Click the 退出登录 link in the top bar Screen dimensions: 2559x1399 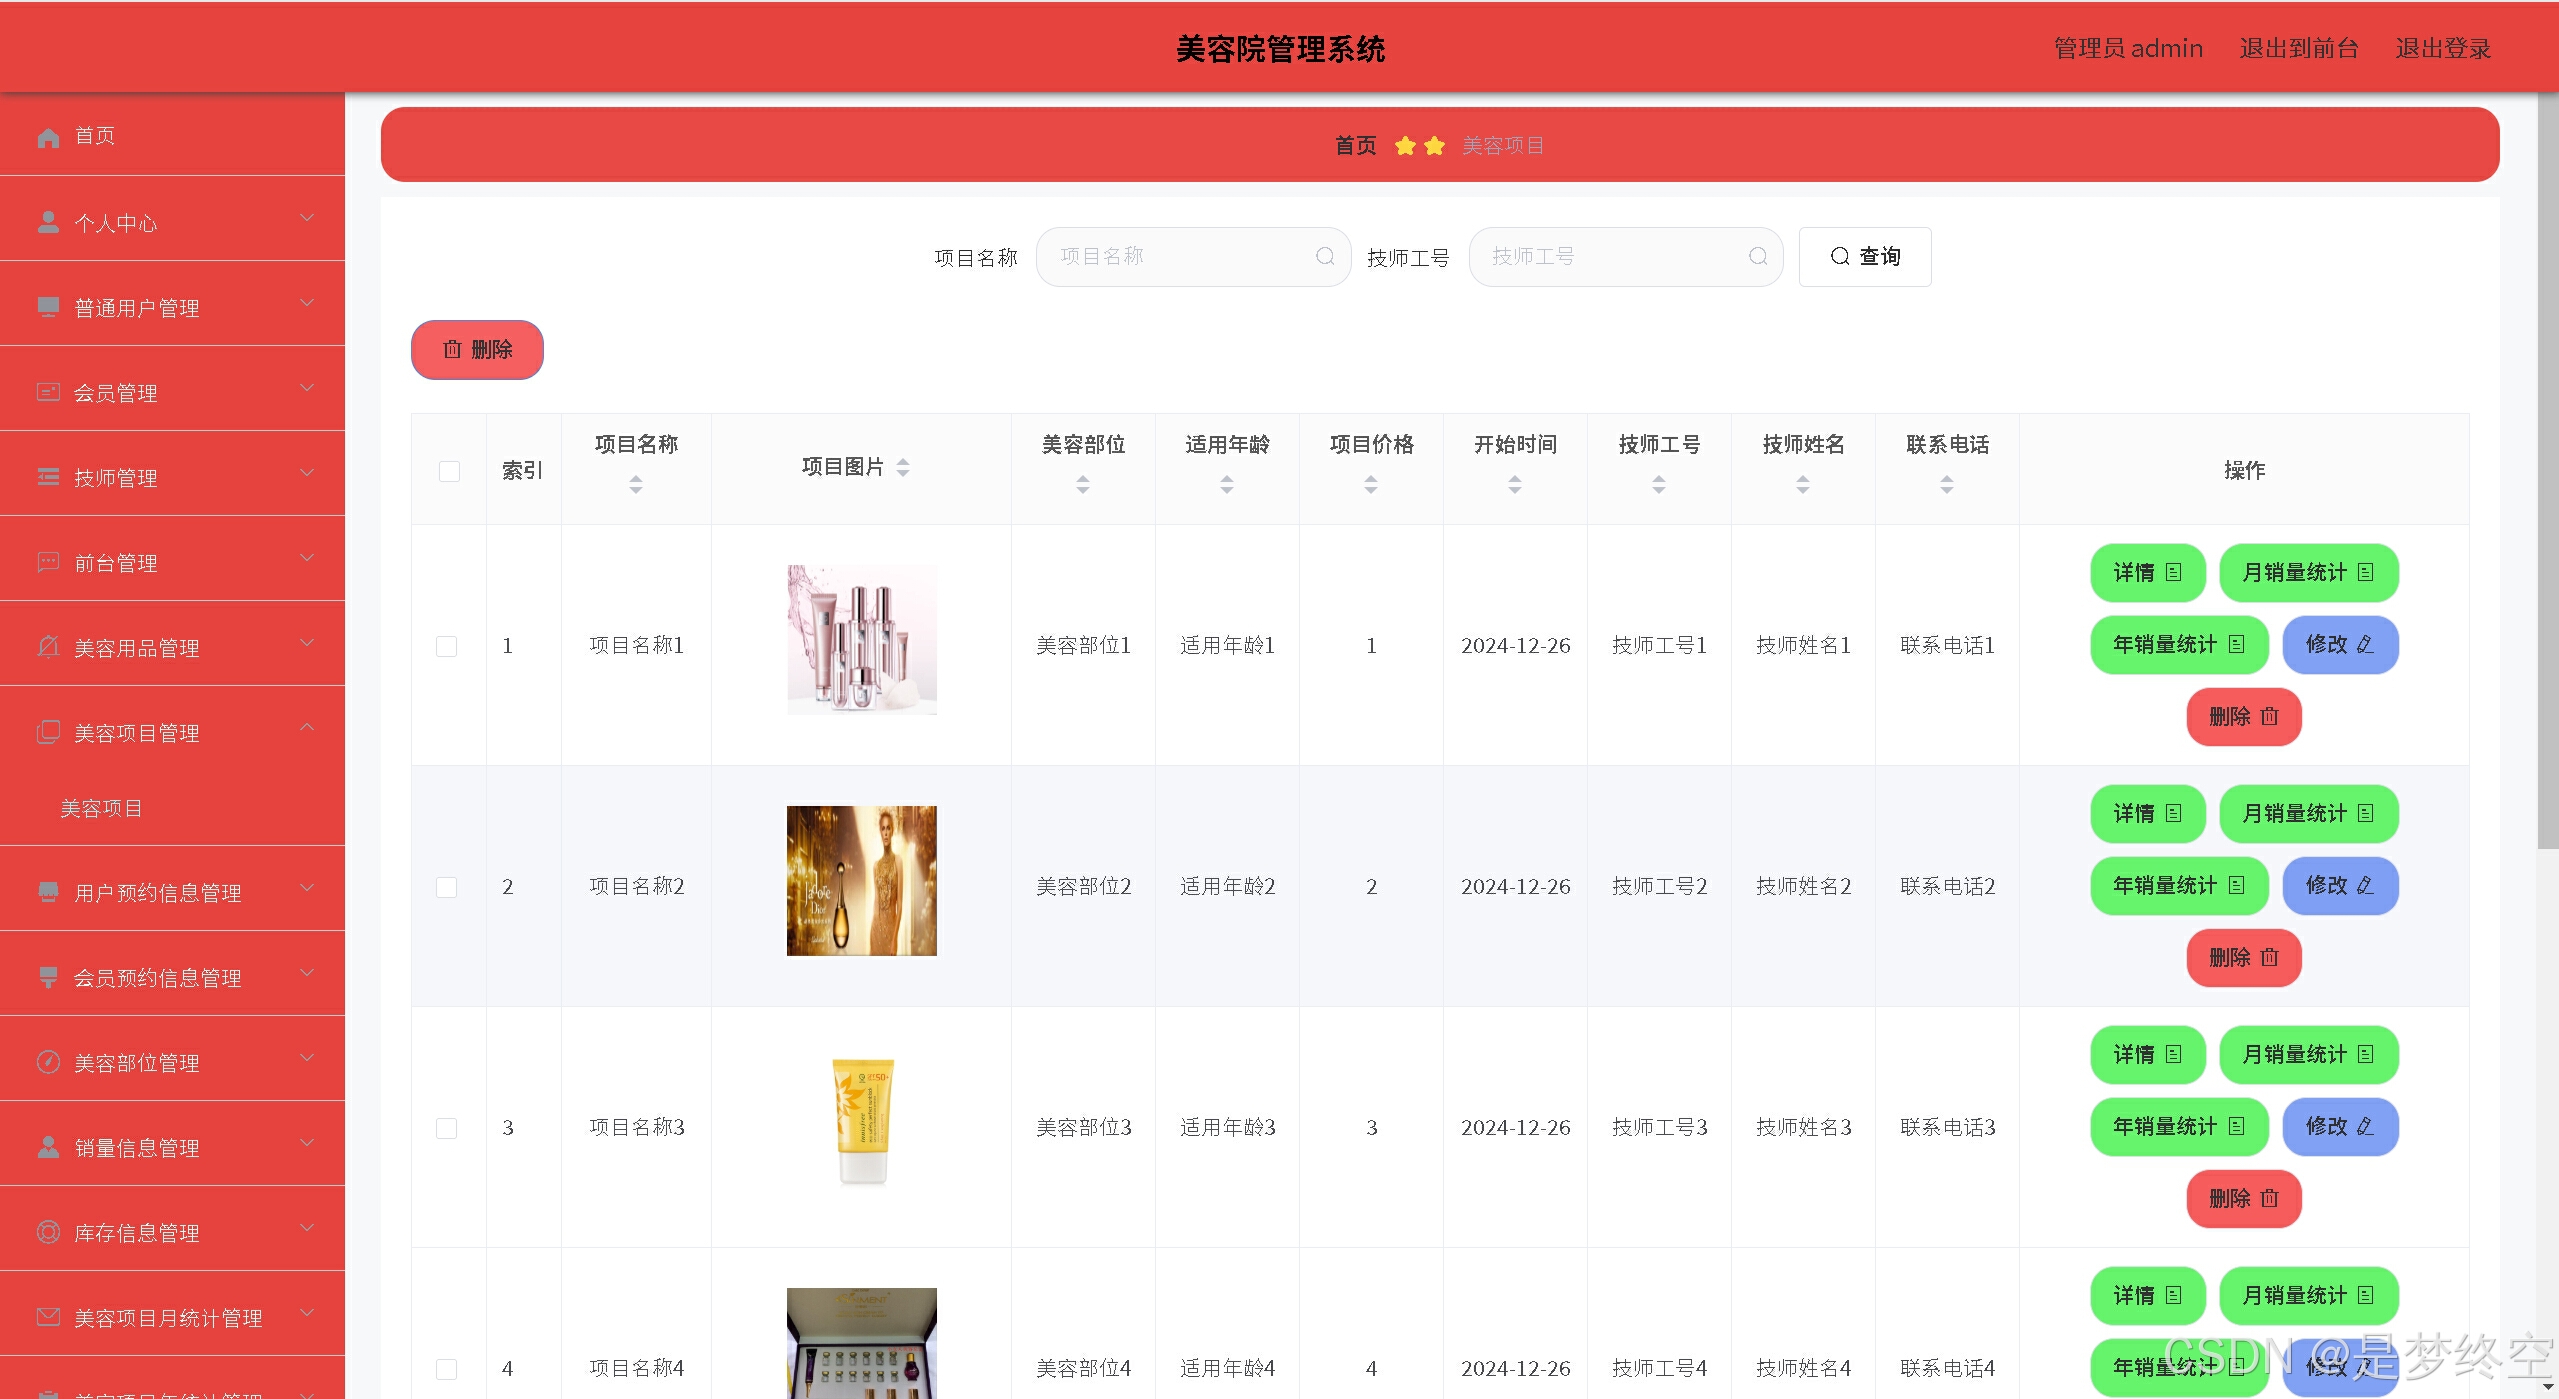click(2442, 48)
